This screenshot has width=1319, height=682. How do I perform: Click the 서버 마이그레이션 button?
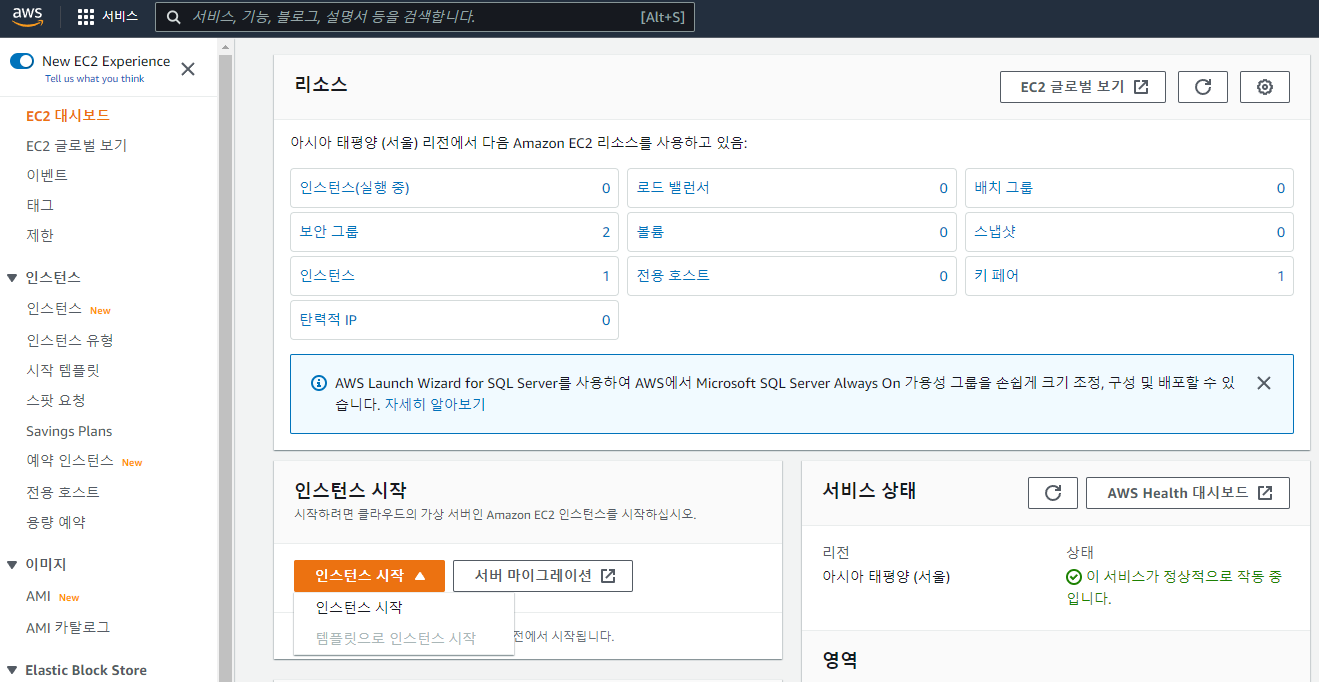point(543,576)
